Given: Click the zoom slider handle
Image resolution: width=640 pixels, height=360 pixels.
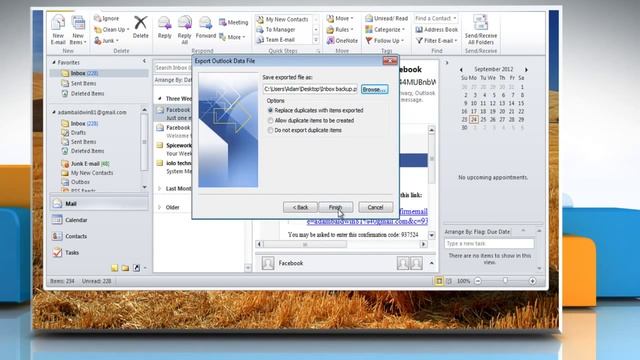Looking at the screenshot, I should coord(505,281).
